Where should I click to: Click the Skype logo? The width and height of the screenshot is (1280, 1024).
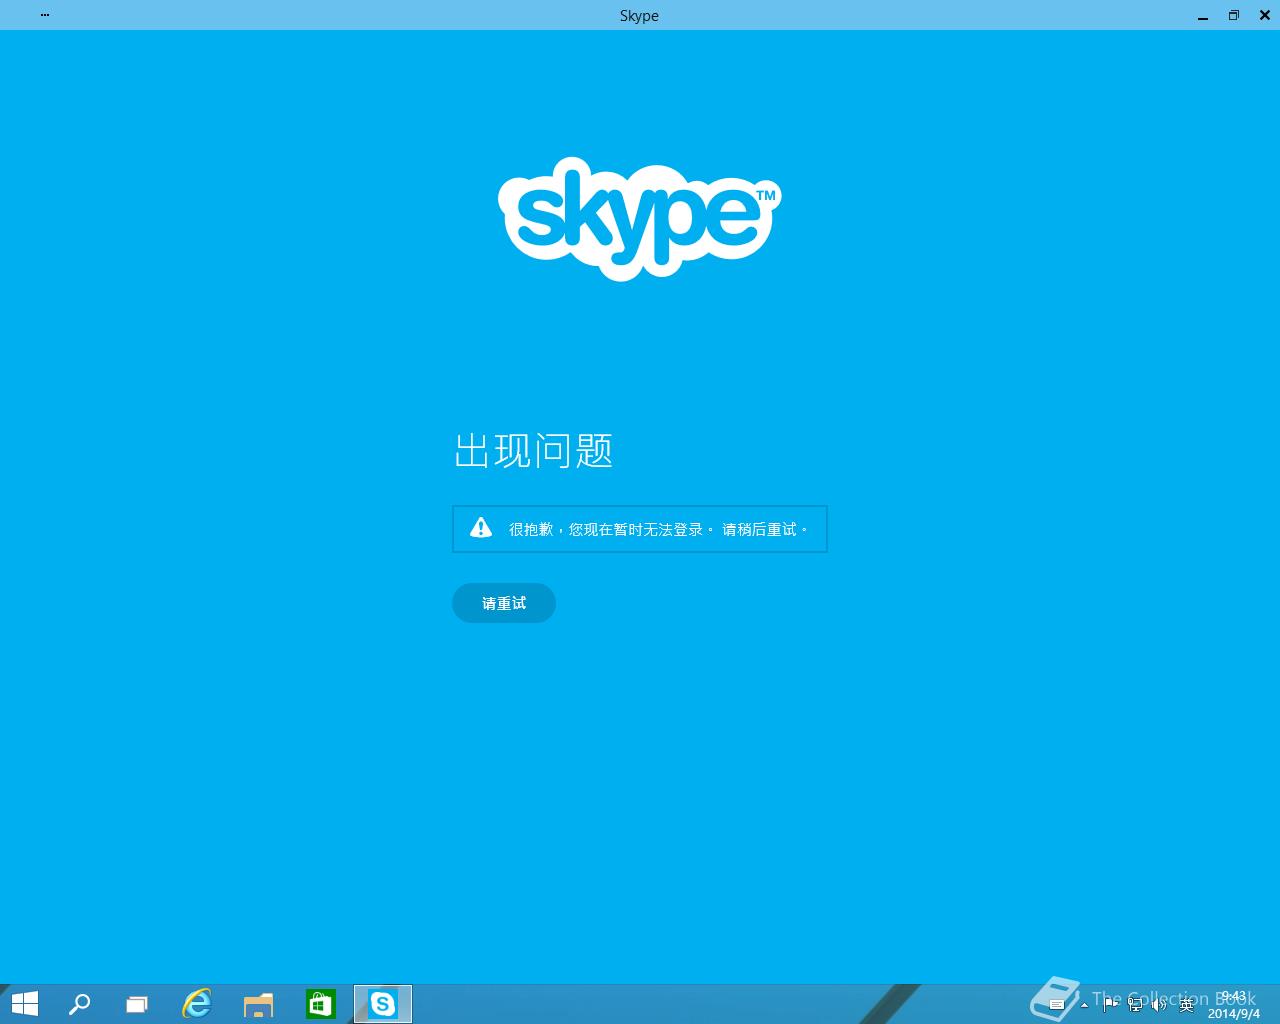coord(639,218)
